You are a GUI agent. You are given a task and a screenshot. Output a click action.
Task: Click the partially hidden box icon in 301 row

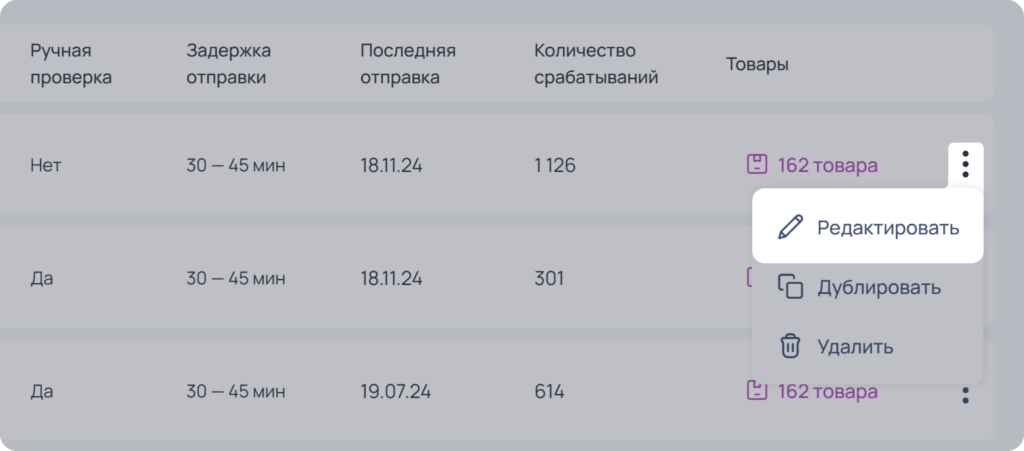coord(749,278)
